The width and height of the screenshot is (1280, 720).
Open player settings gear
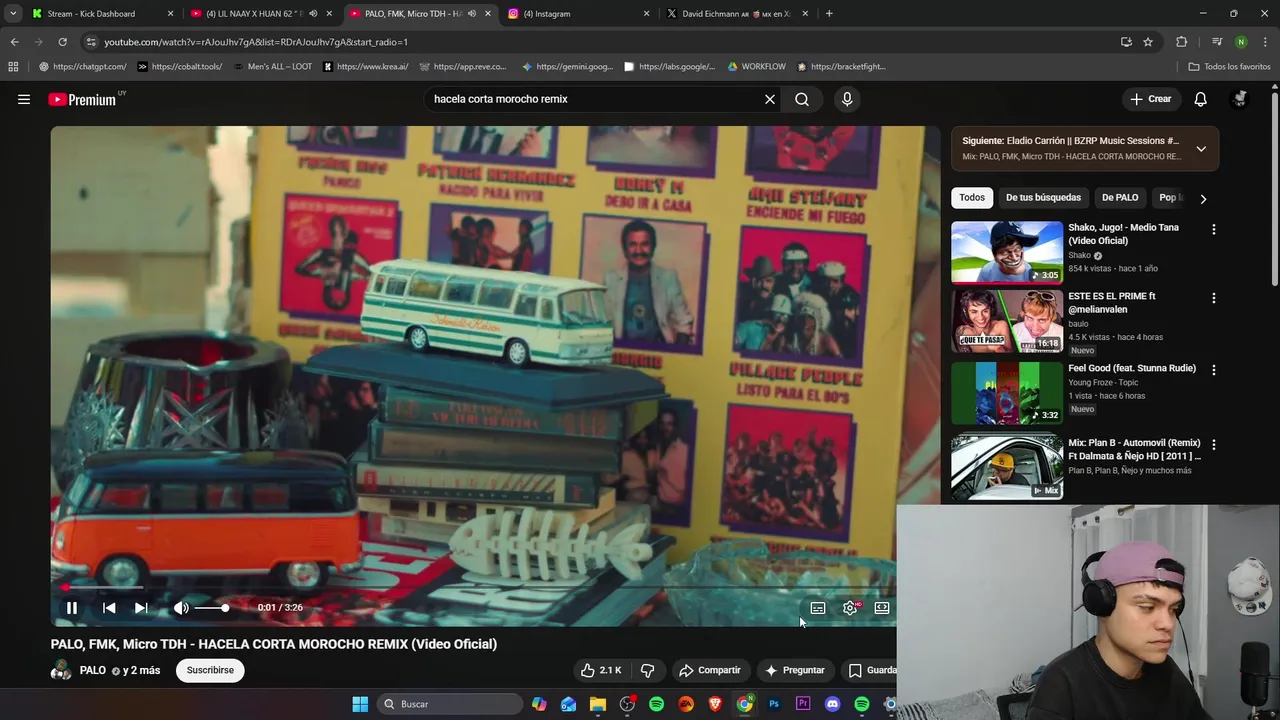pyautogui.click(x=850, y=608)
